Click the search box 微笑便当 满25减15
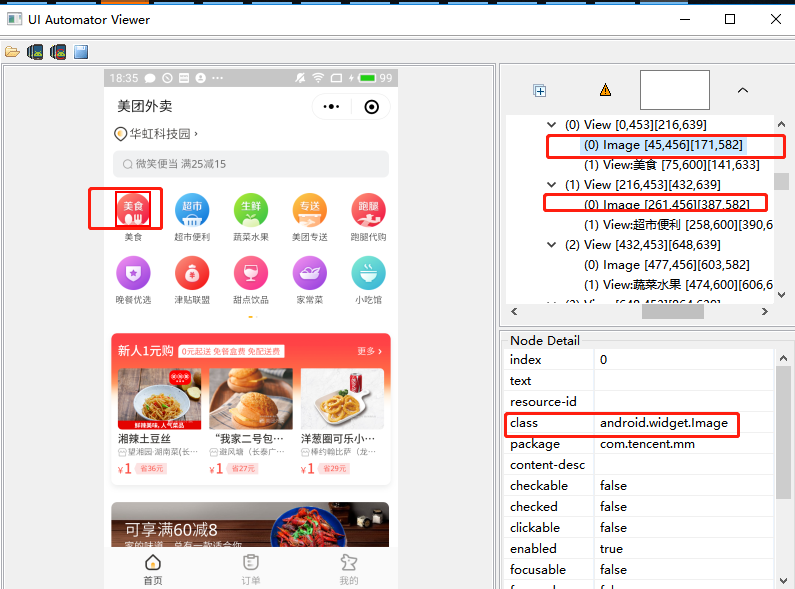The width and height of the screenshot is (795, 589). (251, 164)
